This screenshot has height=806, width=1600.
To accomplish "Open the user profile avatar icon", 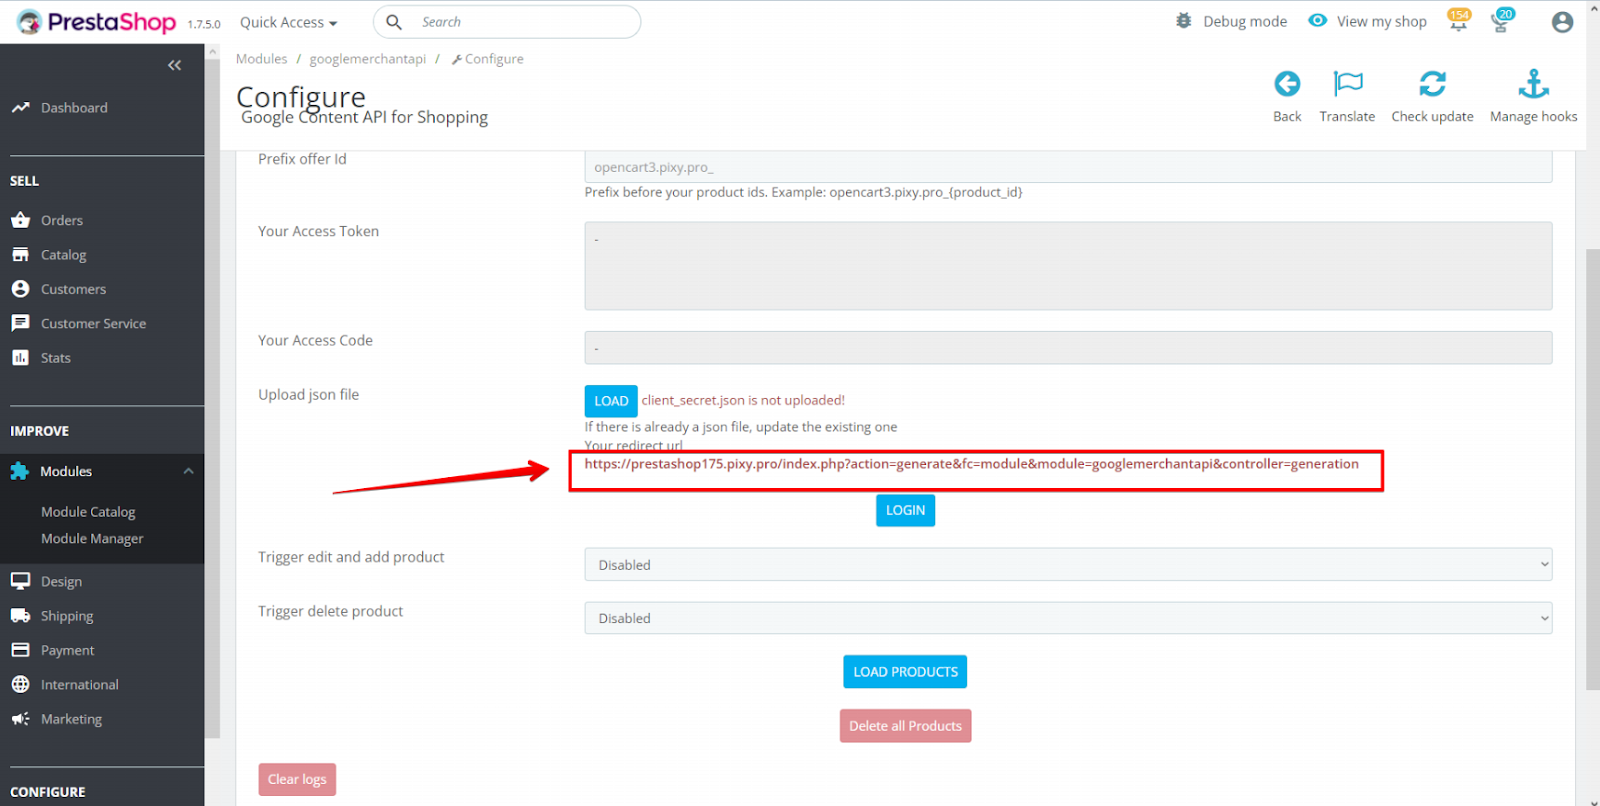I will 1562,22.
